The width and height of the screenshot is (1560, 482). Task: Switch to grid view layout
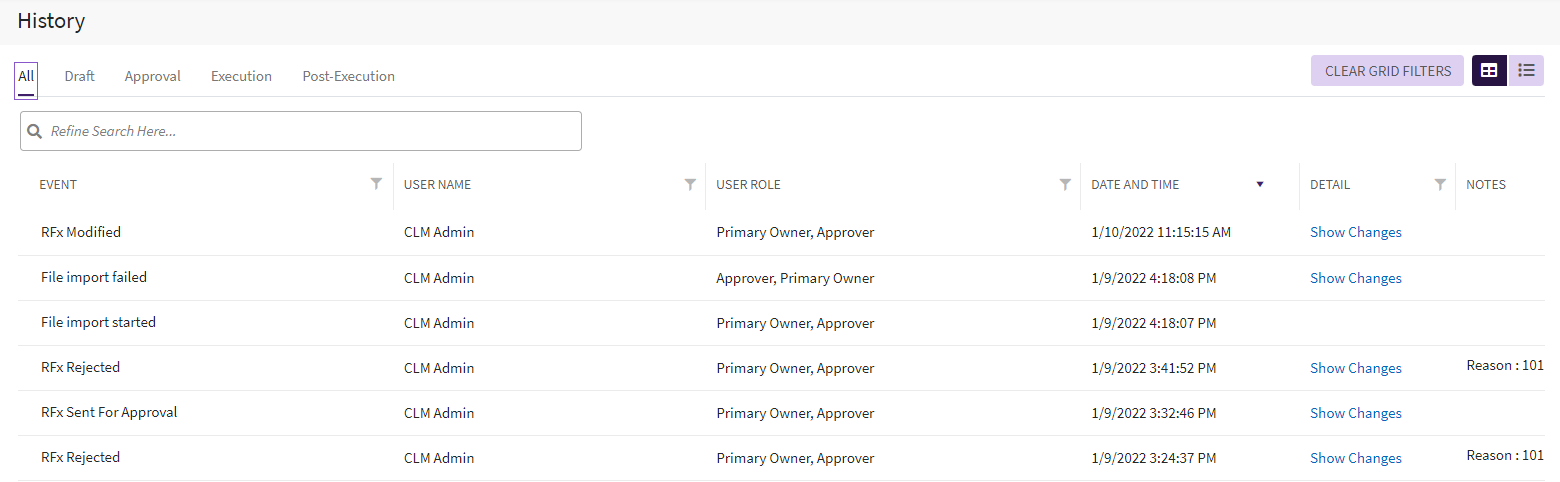pos(1489,71)
